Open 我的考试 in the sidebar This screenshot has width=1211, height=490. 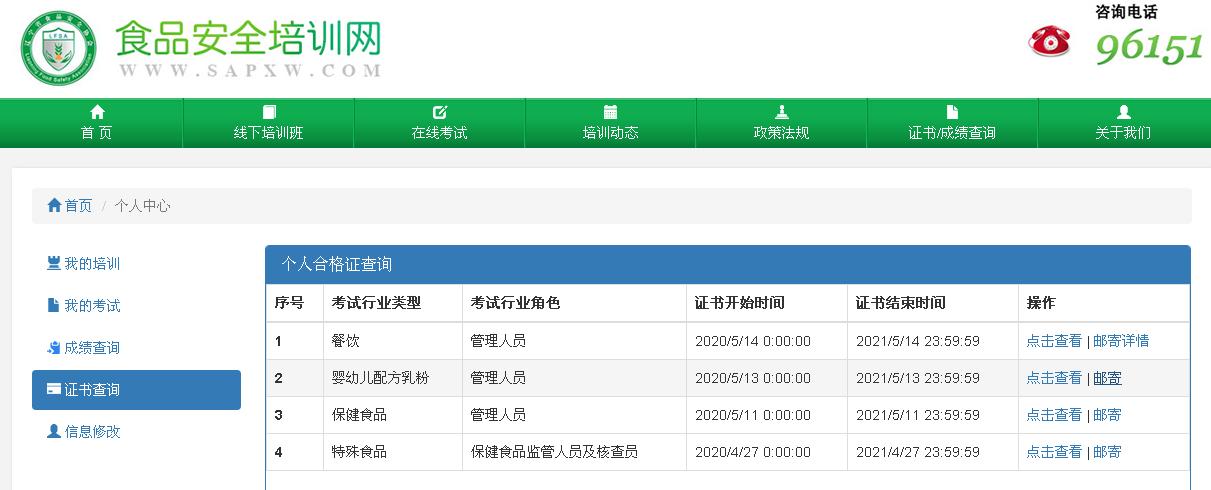pyautogui.click(x=91, y=306)
